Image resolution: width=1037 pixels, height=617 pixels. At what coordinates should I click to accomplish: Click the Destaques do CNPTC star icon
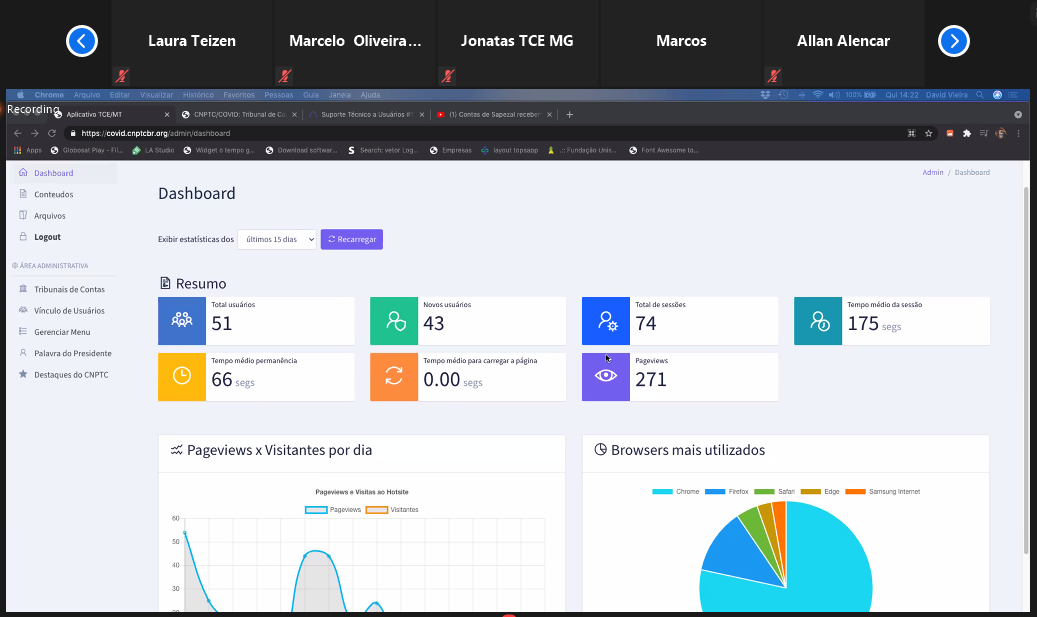click(23, 374)
